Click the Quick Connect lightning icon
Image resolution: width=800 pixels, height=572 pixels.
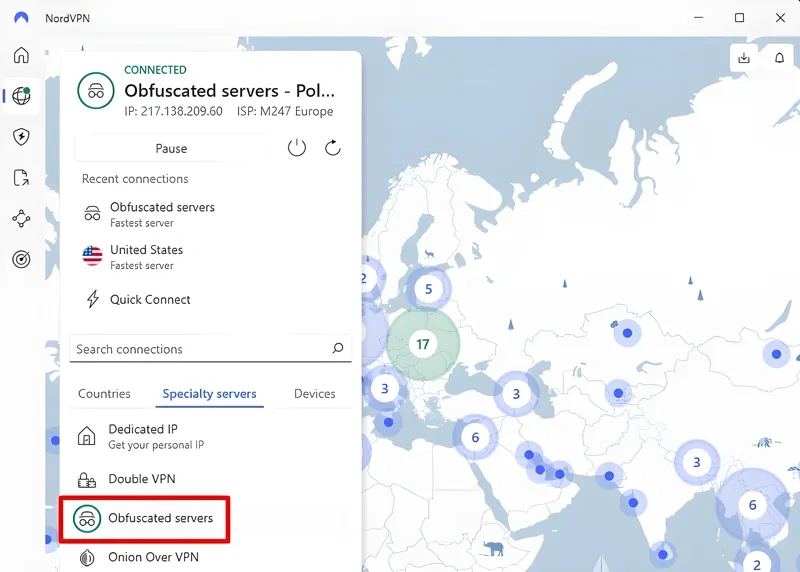[92, 299]
